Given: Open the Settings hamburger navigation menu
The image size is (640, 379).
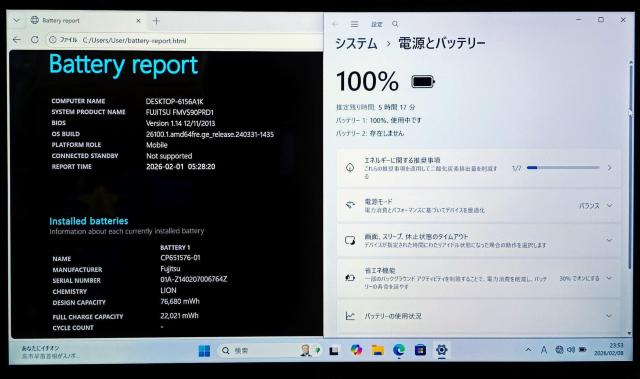Looking at the screenshot, I should [354, 24].
